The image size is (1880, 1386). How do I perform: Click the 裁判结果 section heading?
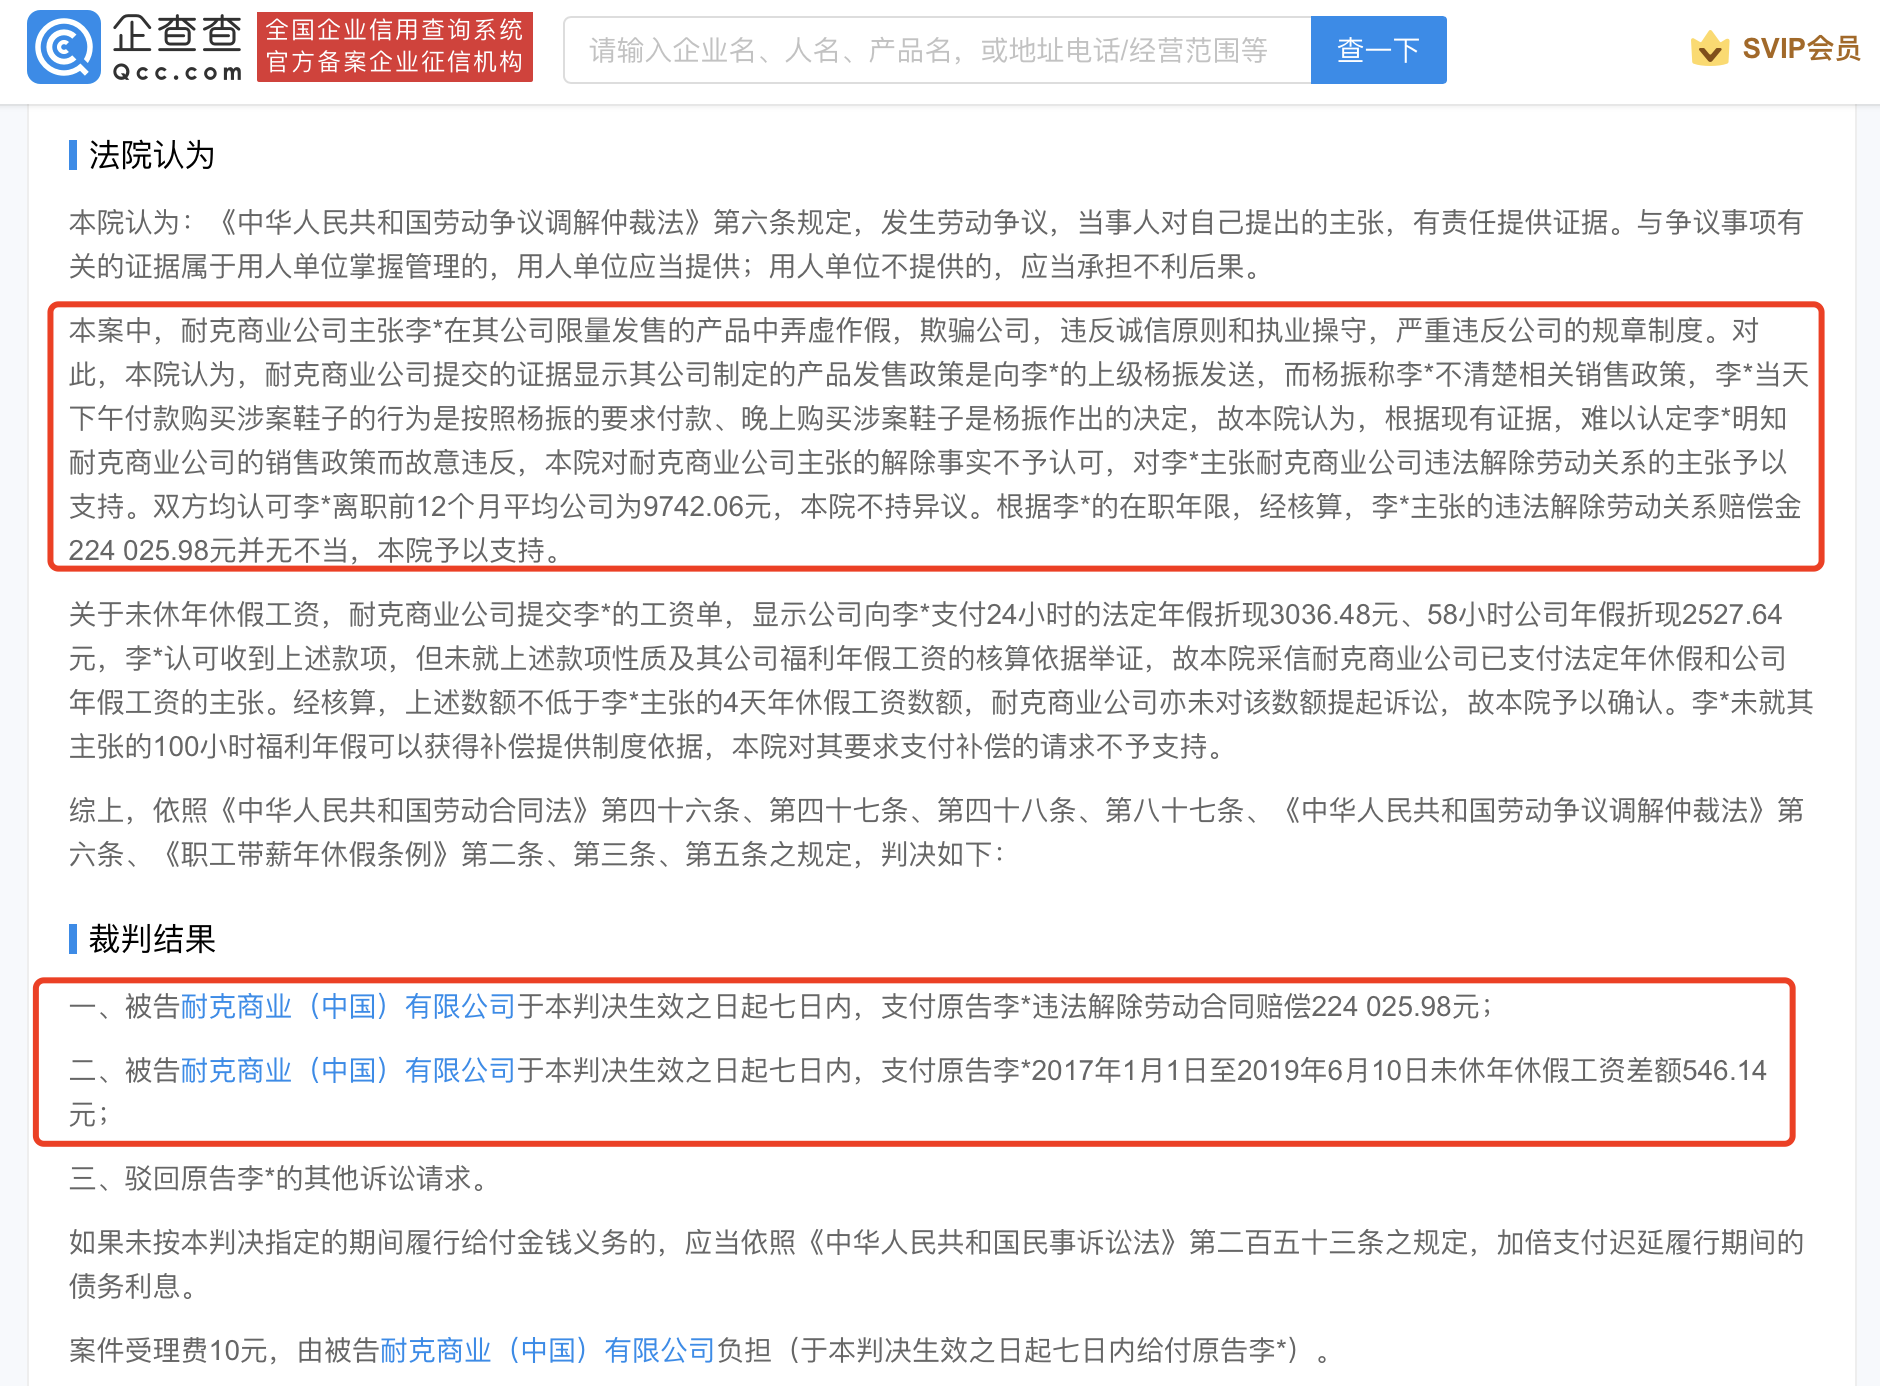coord(151,939)
